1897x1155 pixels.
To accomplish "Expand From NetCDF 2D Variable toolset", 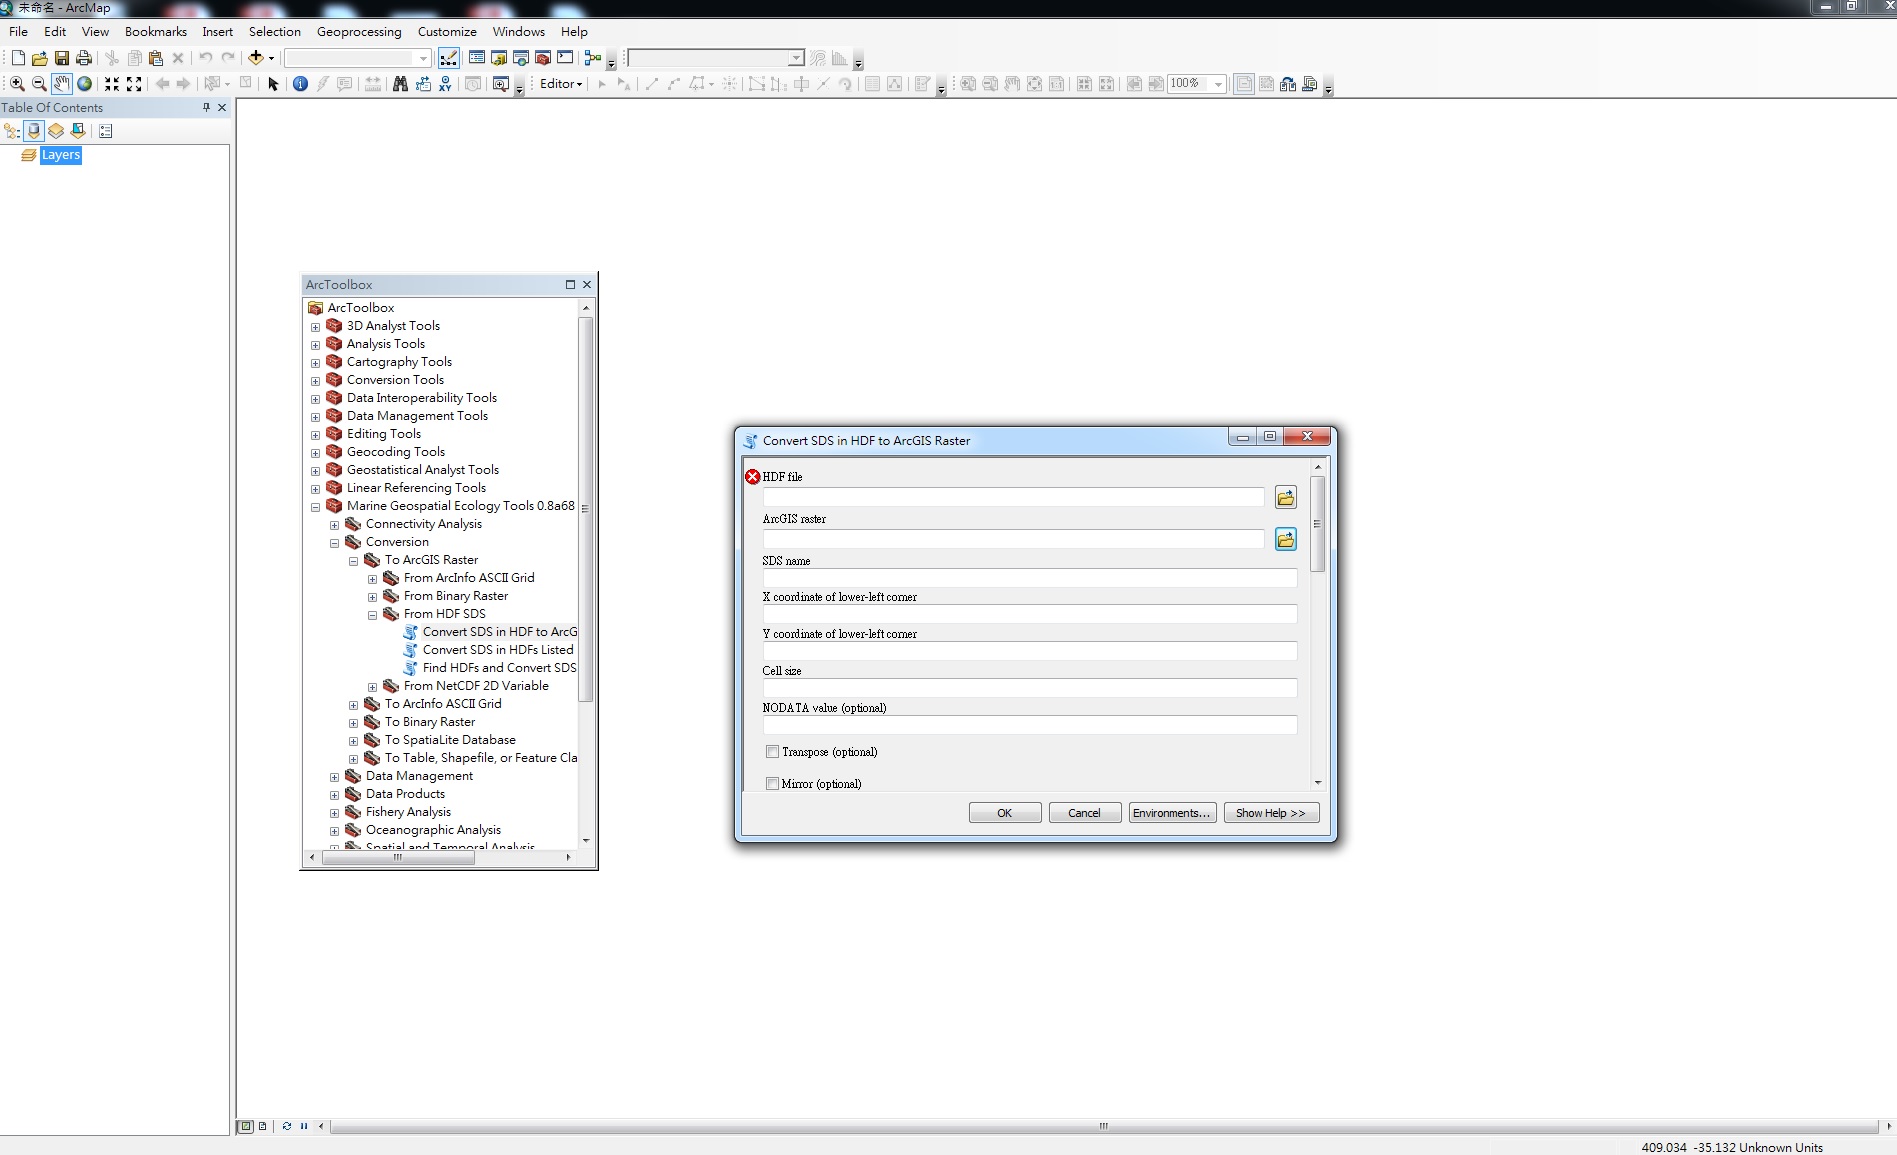I will (372, 687).
